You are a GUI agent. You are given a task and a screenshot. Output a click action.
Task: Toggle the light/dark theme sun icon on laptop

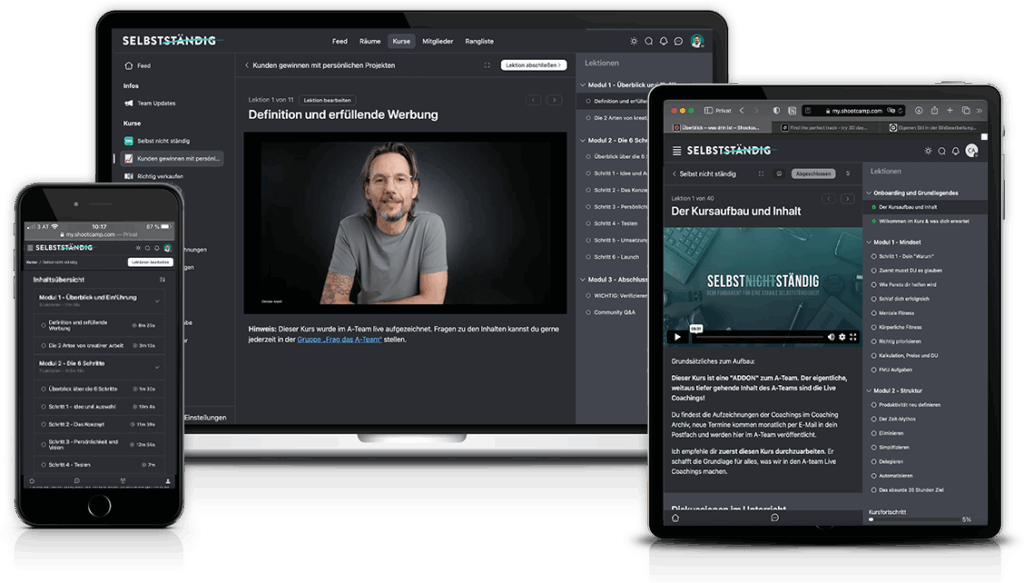[633, 41]
